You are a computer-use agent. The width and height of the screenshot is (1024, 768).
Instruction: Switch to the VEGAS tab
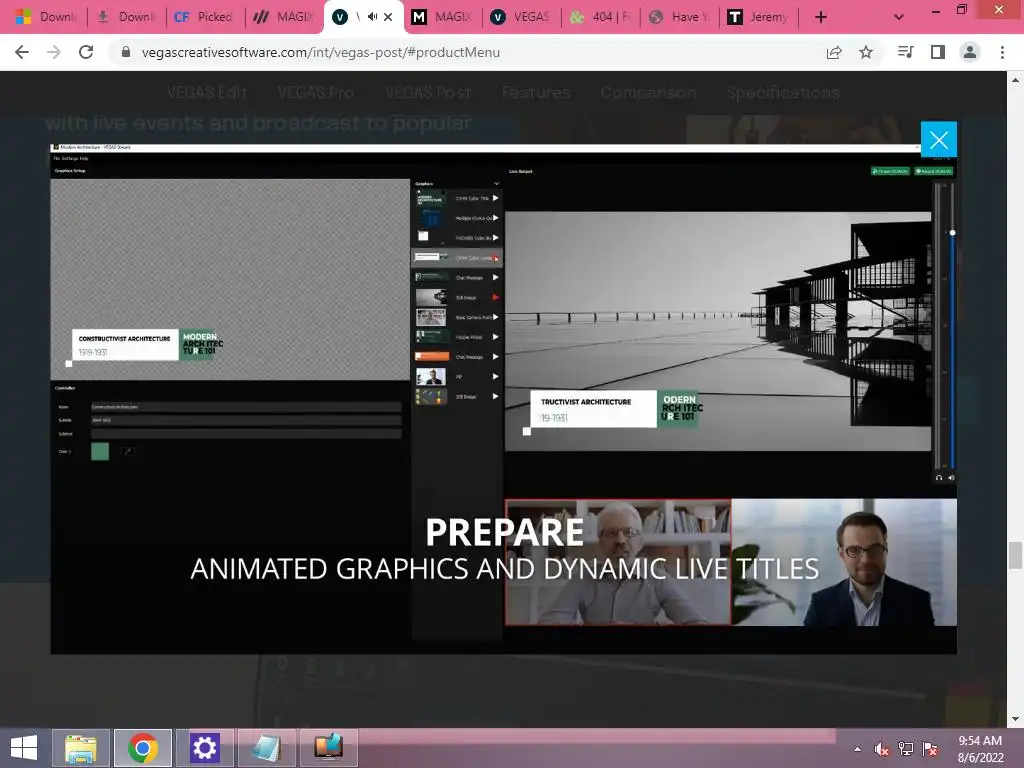point(521,17)
